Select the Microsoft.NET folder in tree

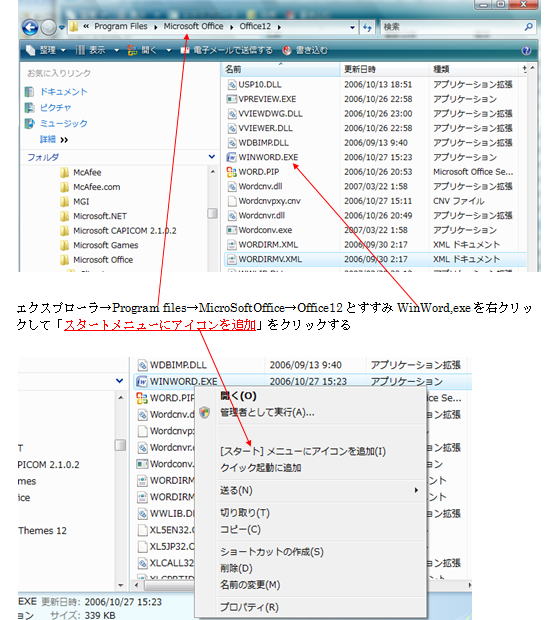(100, 216)
